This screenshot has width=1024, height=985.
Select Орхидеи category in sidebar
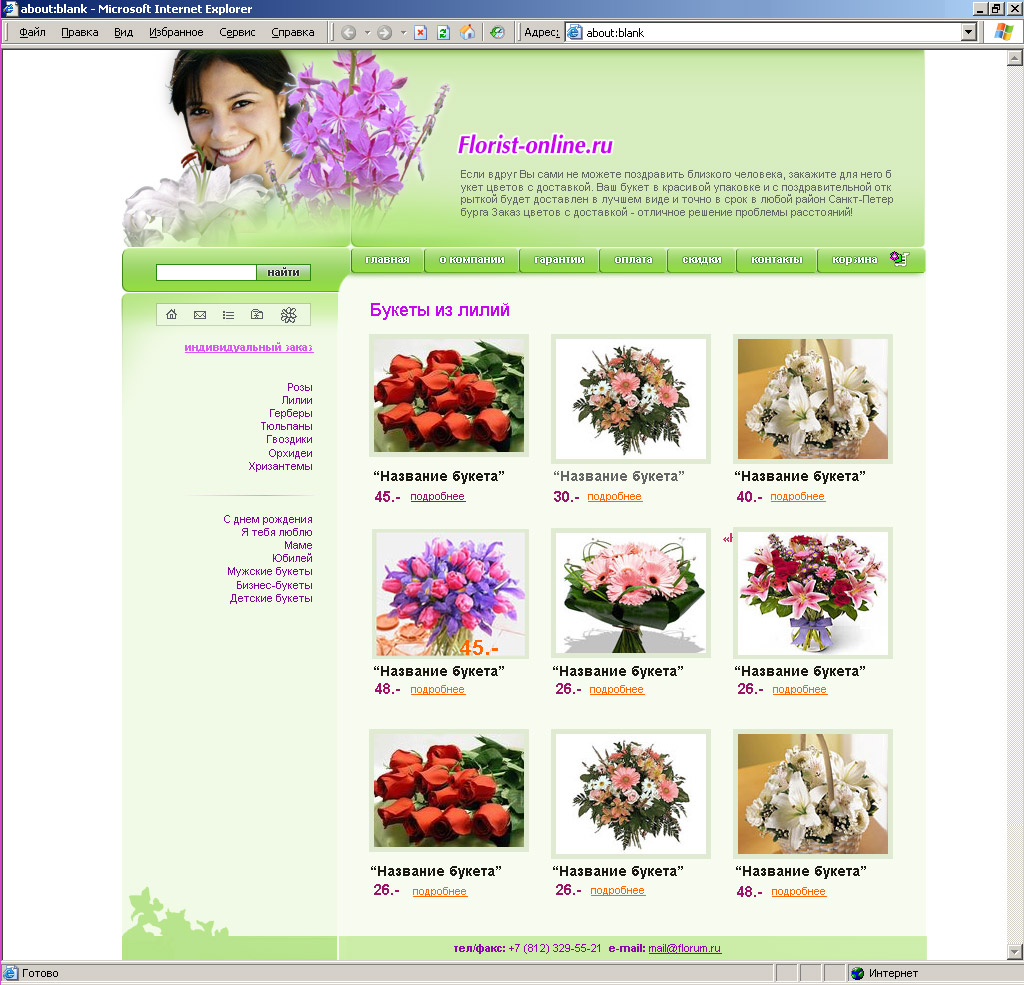(x=291, y=453)
